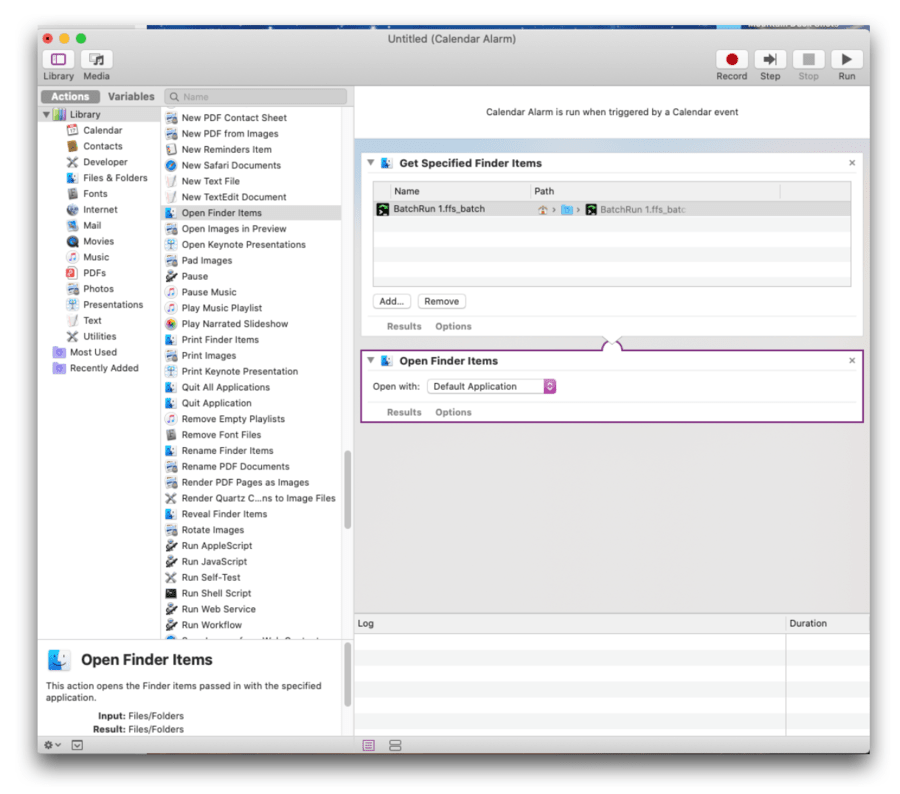Open the Default Application dropdown
The width and height of the screenshot is (900, 794).
(491, 386)
